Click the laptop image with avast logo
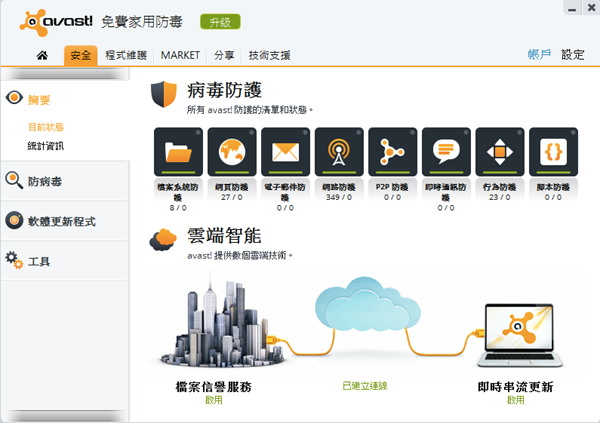Screen dimensions: 600x423 click(x=520, y=335)
